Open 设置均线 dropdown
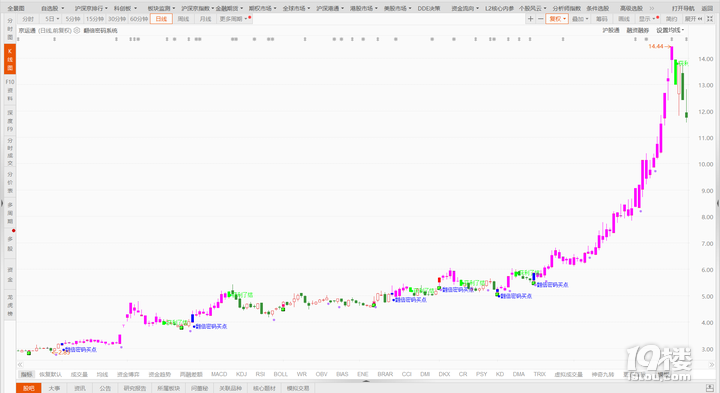 pos(670,30)
